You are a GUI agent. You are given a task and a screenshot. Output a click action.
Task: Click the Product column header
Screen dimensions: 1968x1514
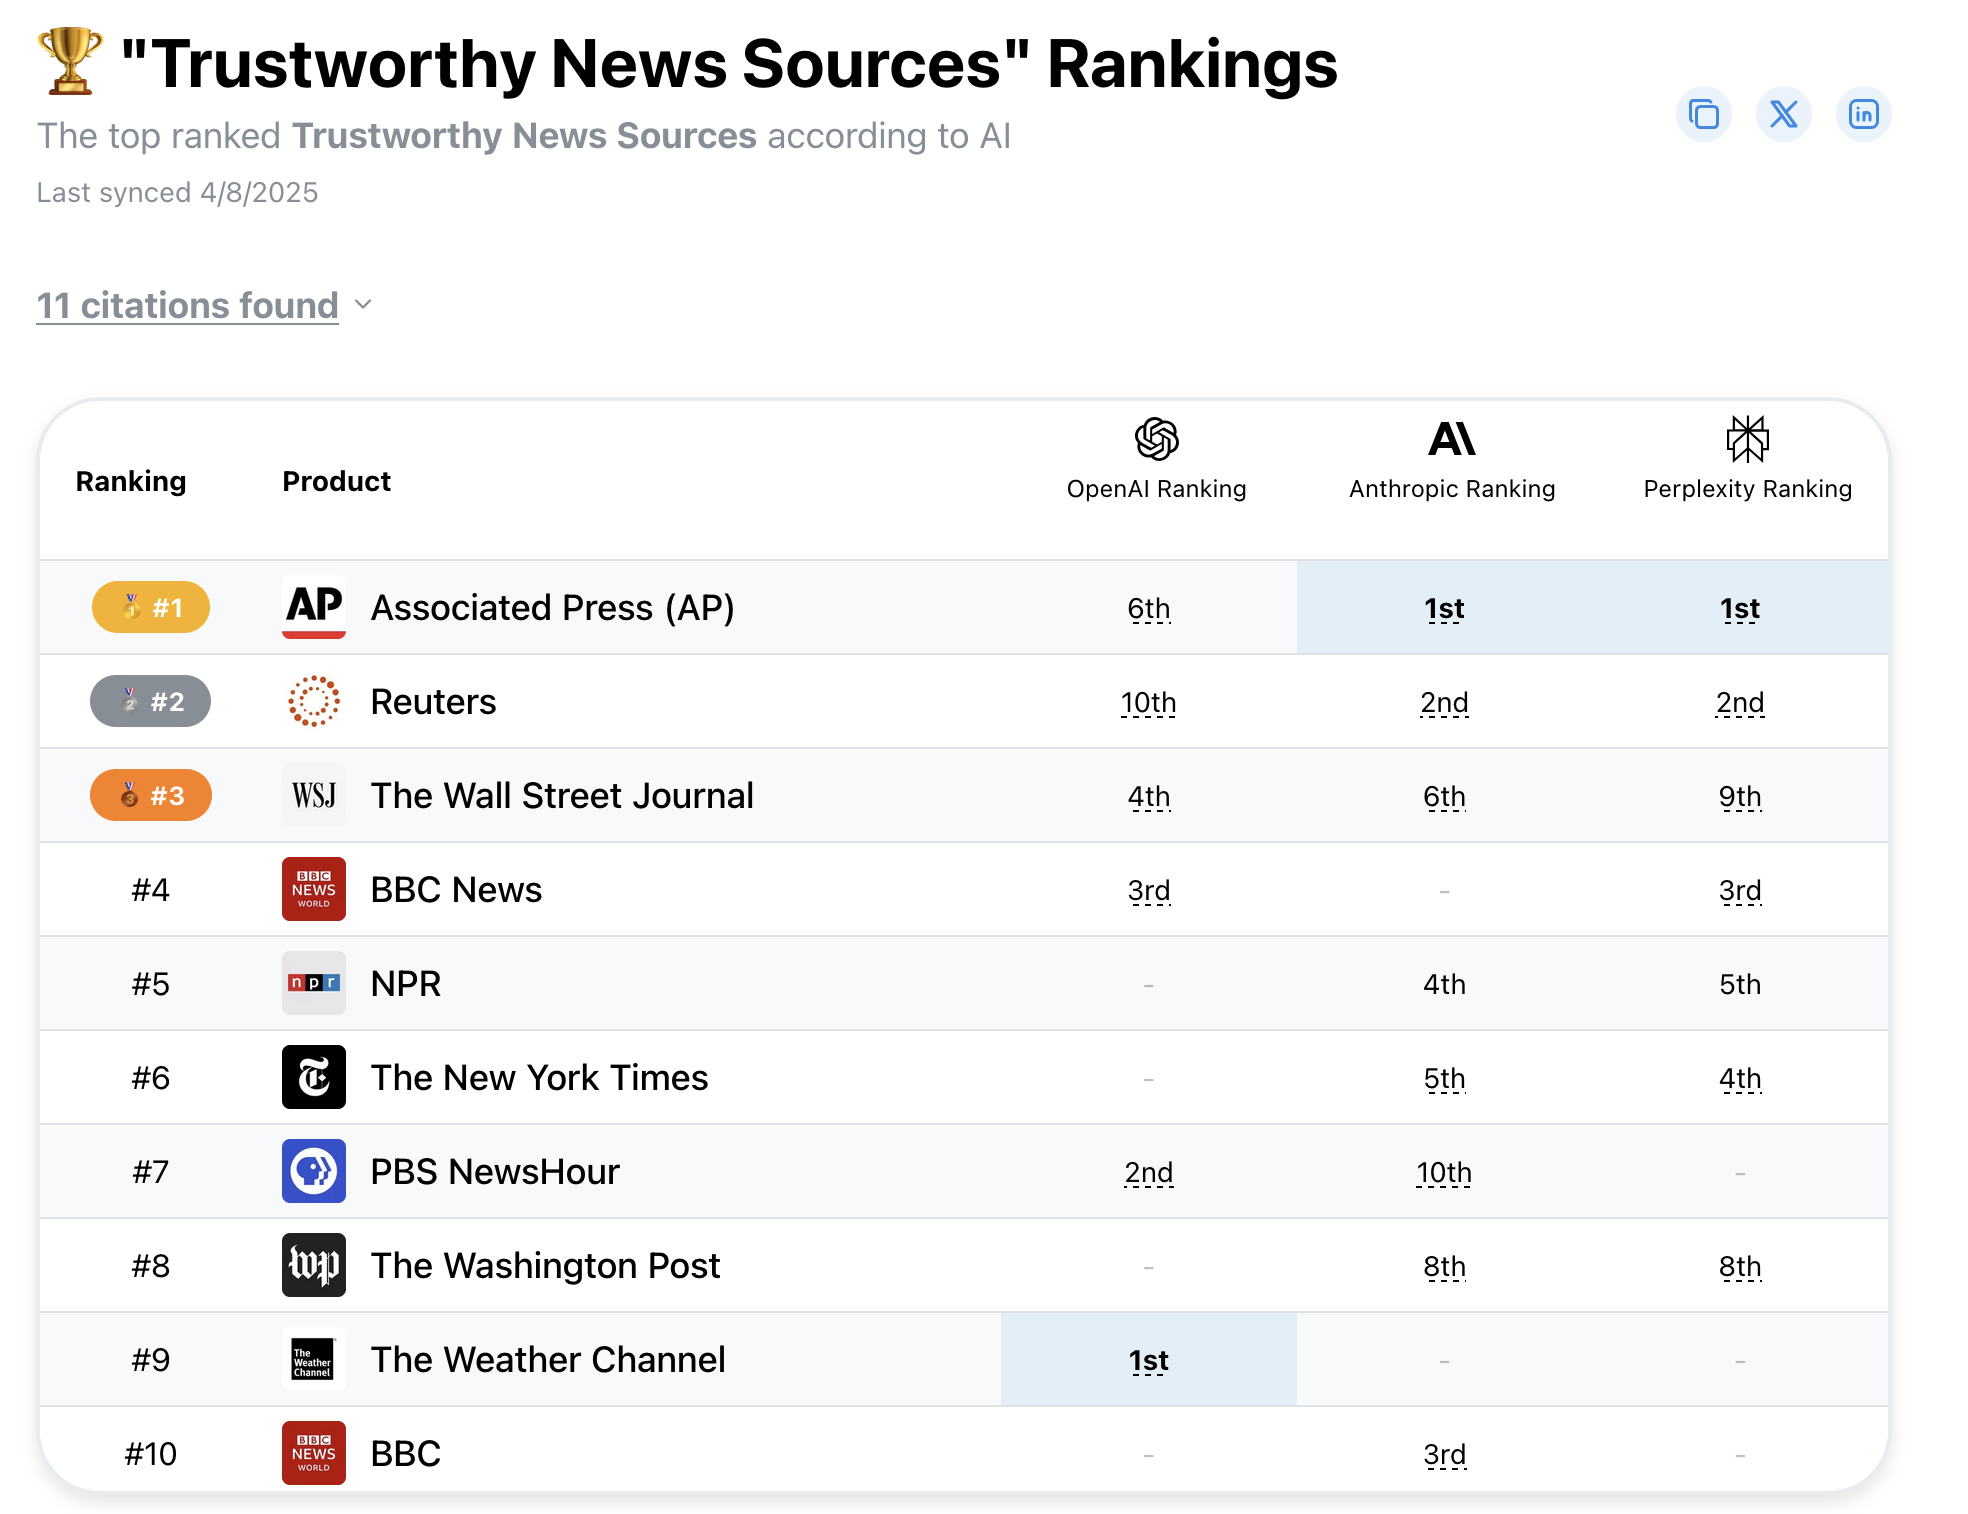pos(337,481)
